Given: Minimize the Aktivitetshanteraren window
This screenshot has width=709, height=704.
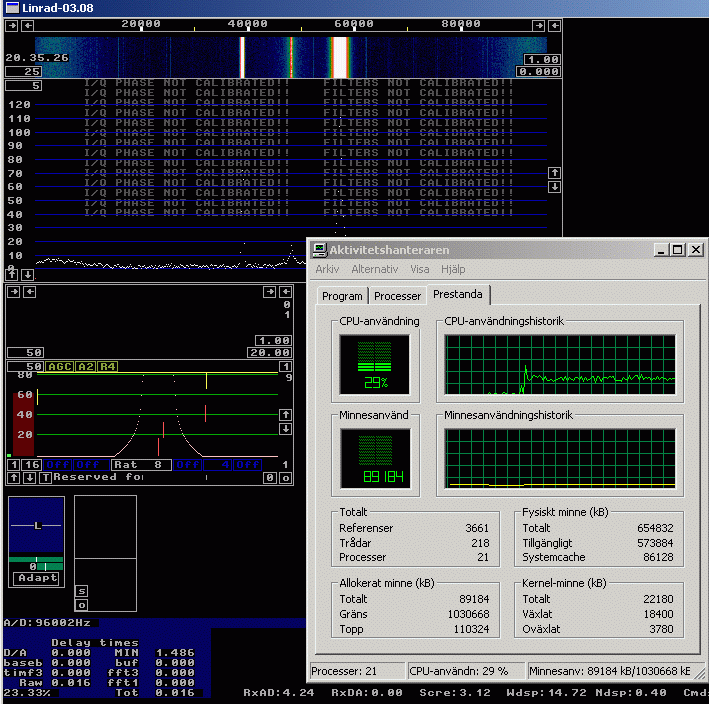Looking at the screenshot, I should click(661, 250).
